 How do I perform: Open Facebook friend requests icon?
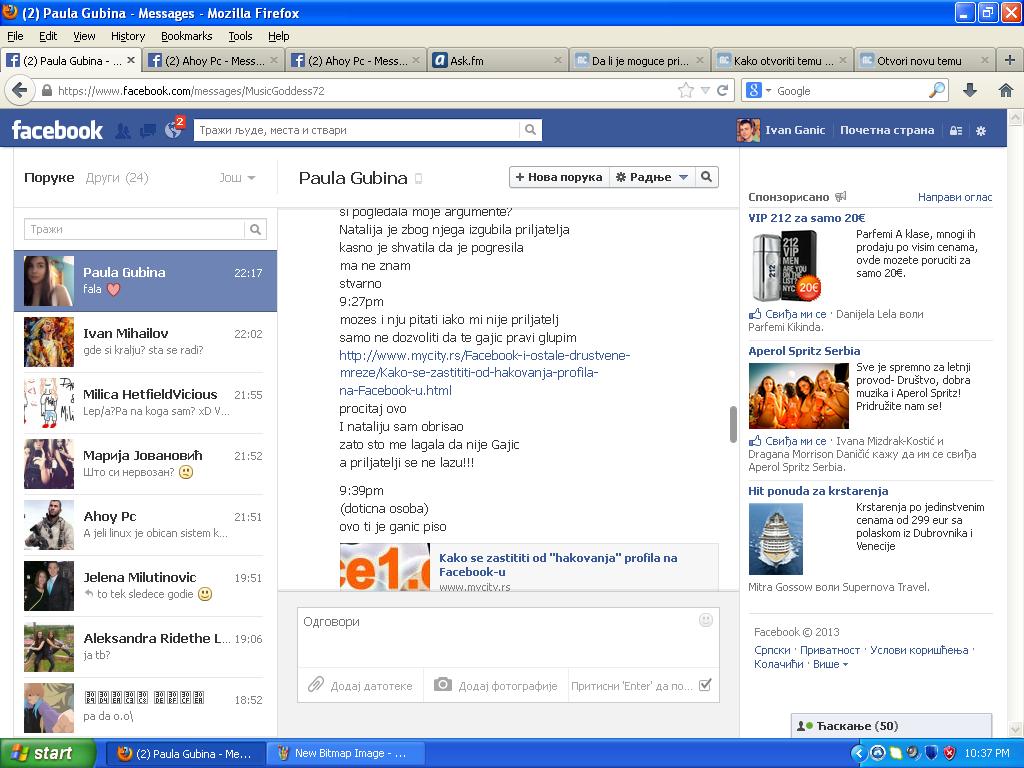coord(122,131)
